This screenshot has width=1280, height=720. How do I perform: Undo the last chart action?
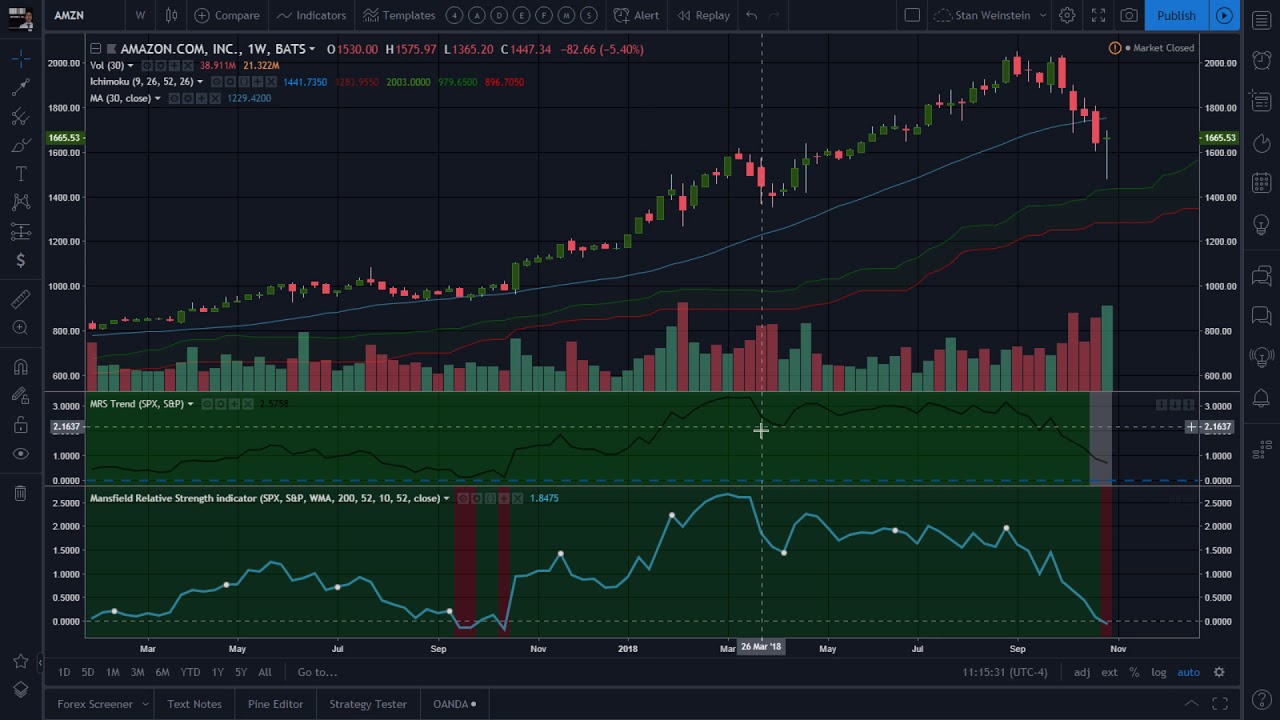click(751, 15)
